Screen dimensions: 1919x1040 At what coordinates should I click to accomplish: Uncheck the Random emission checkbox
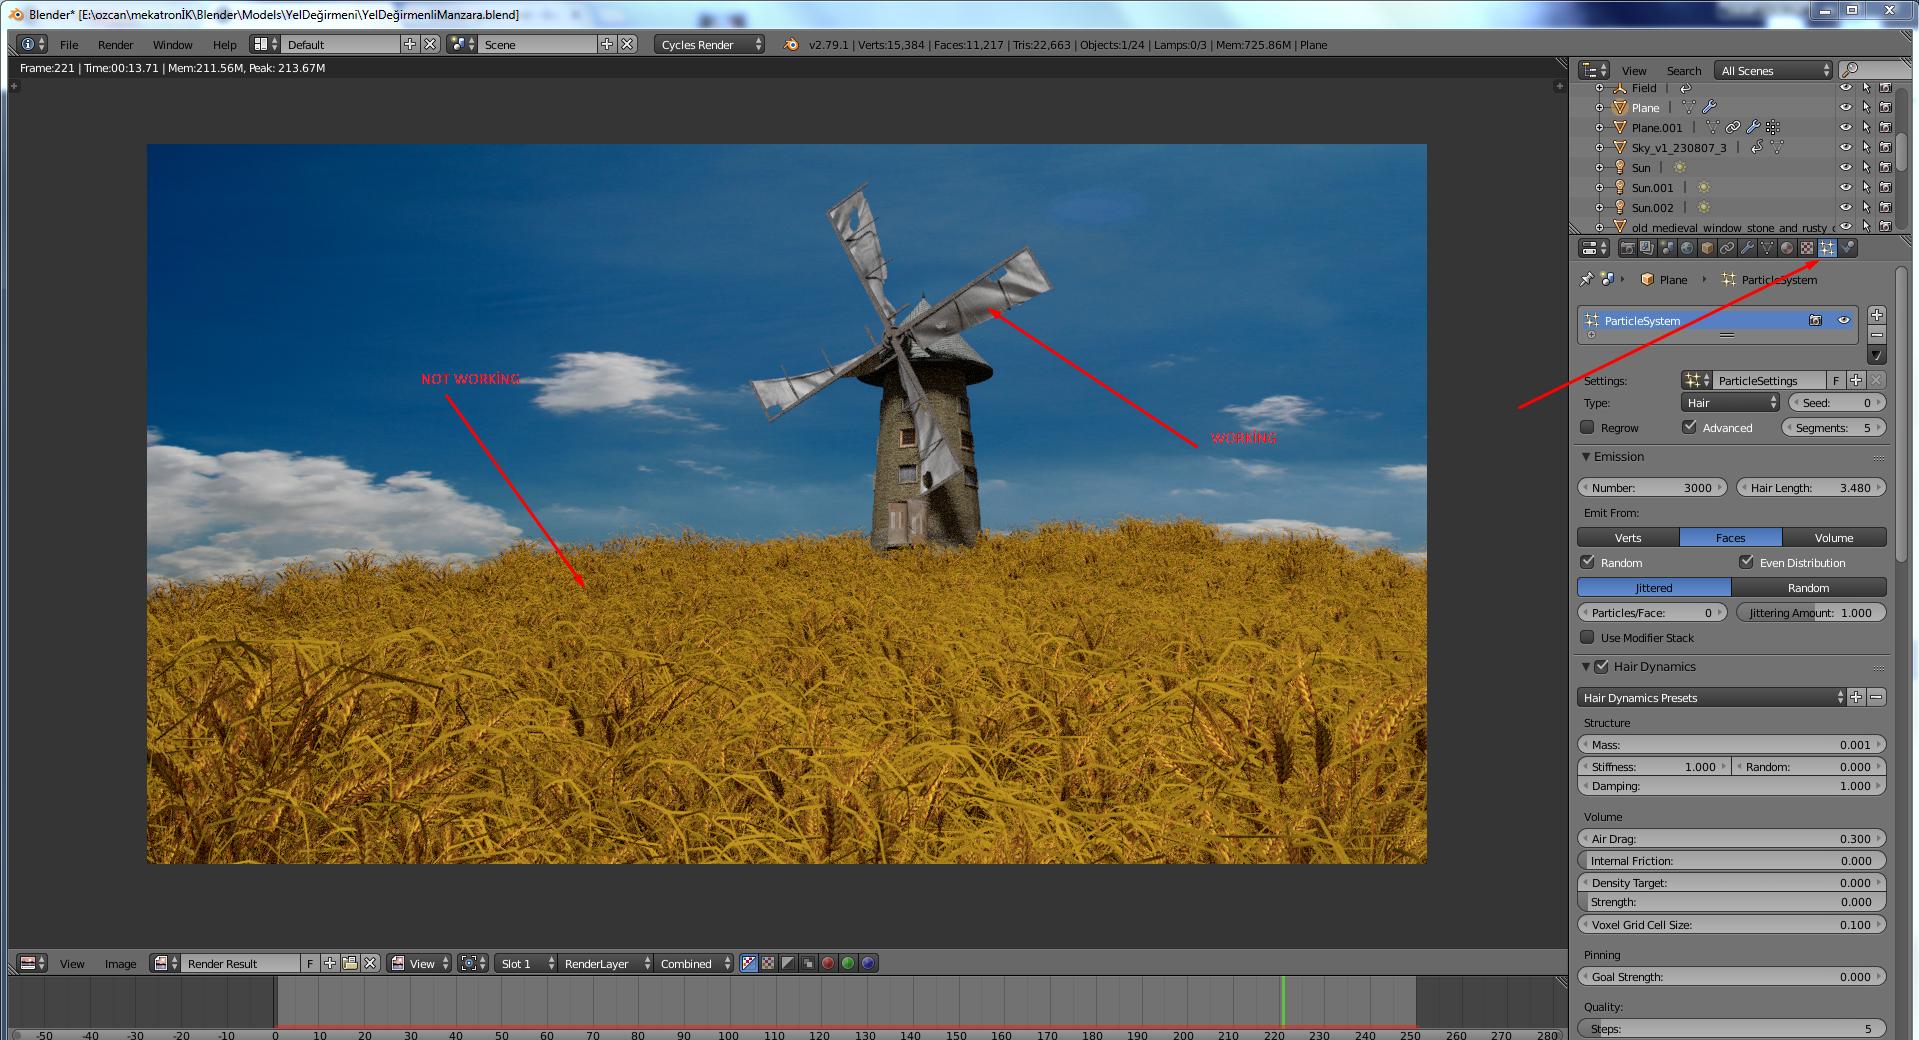tap(1587, 562)
